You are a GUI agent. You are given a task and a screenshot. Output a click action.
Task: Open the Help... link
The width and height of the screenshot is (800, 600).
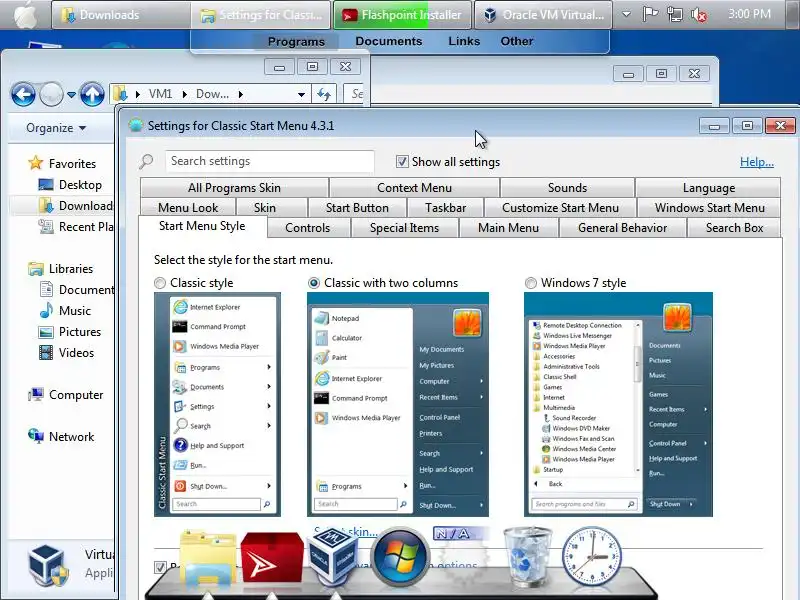[x=757, y=162]
